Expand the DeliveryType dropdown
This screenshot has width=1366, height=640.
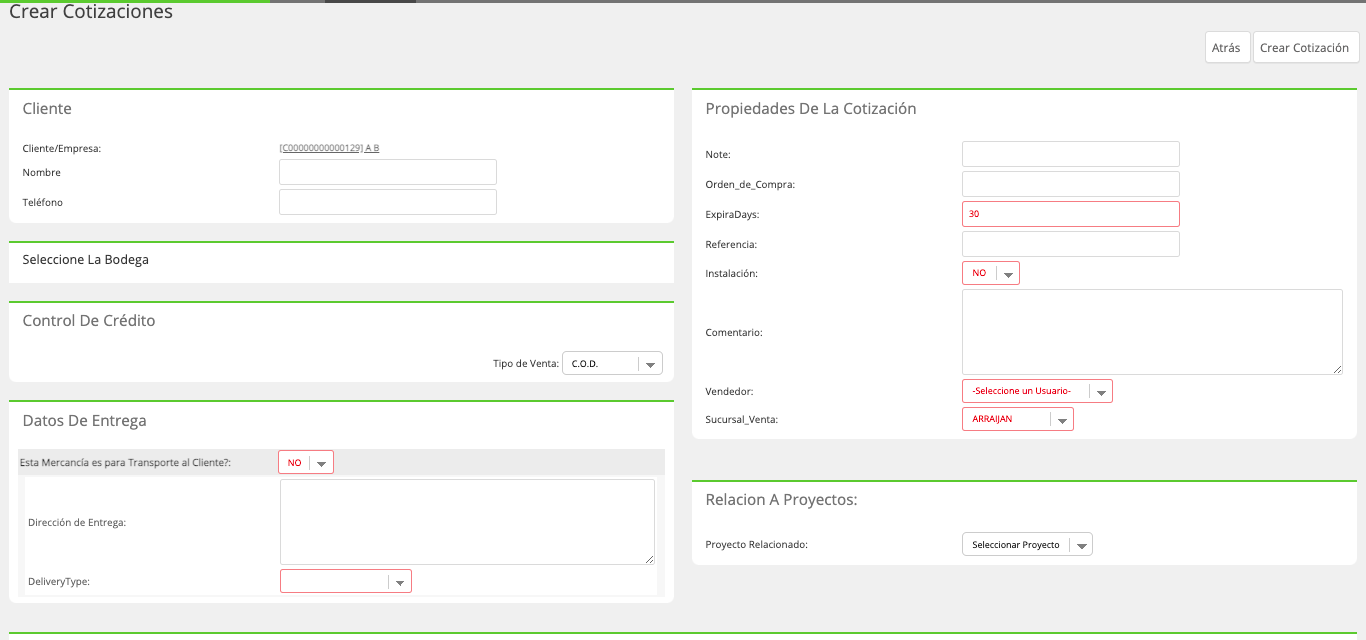(x=346, y=581)
